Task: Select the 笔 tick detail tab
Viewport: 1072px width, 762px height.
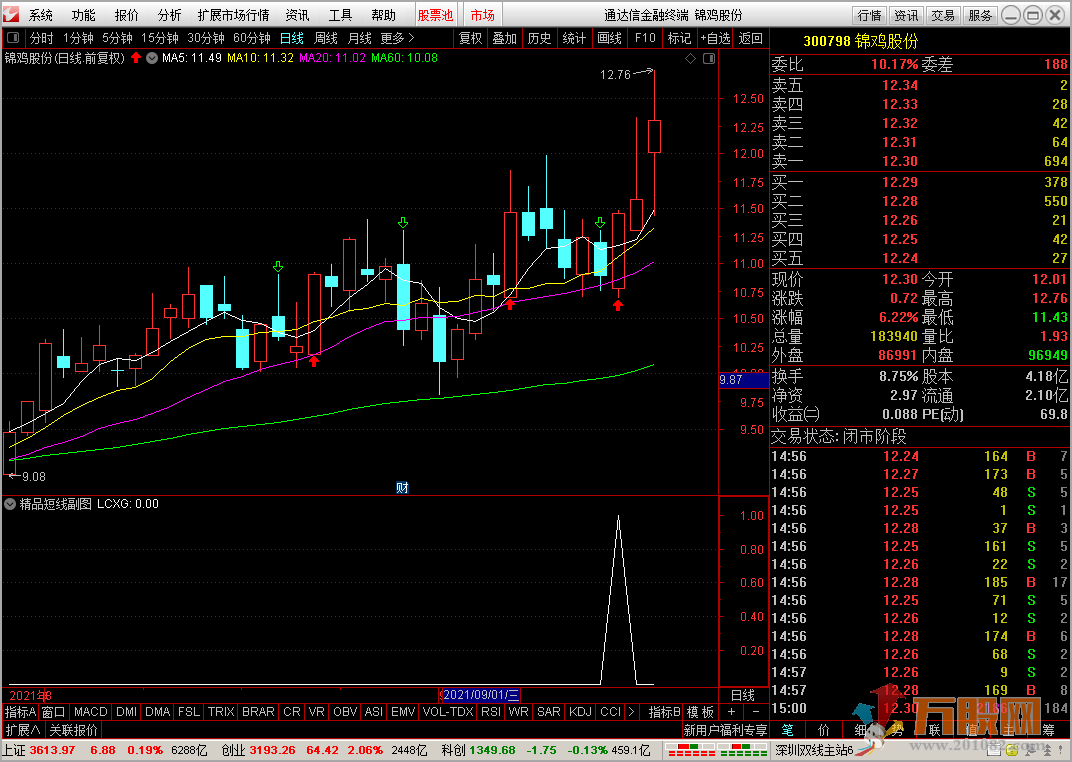Action: 788,731
